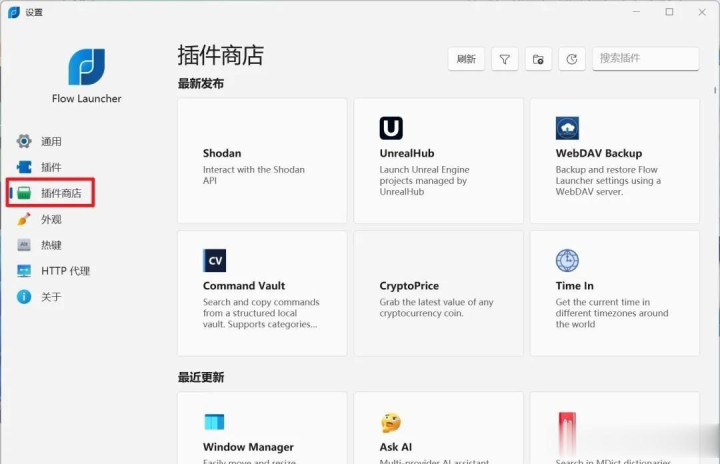Select 插件商店 in the sidebar

click(60, 193)
